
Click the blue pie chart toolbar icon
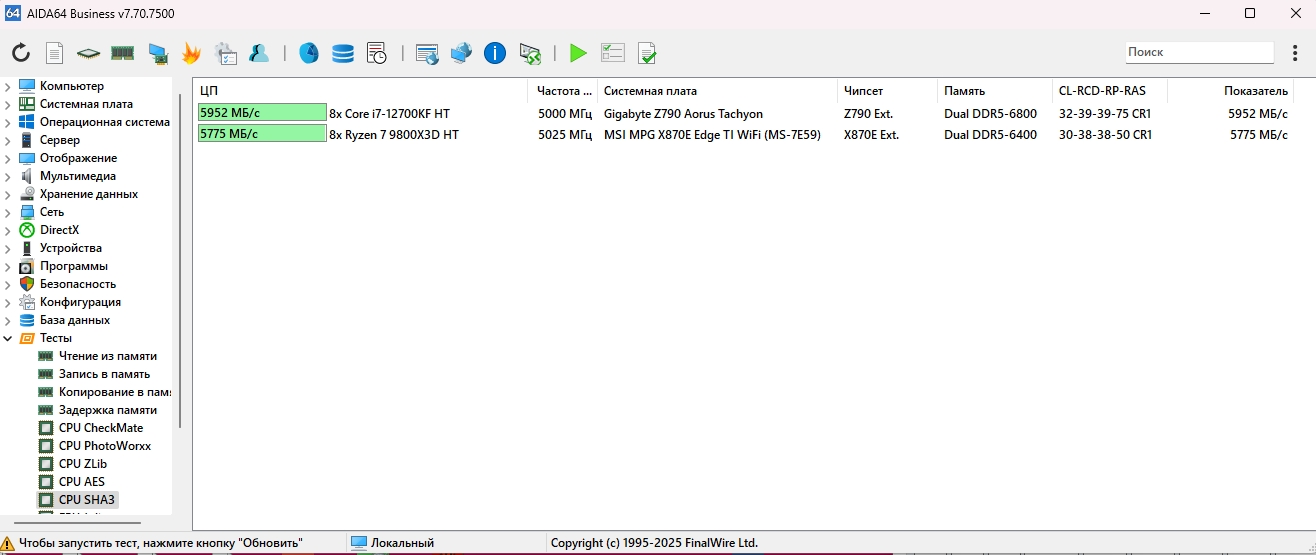coord(309,53)
